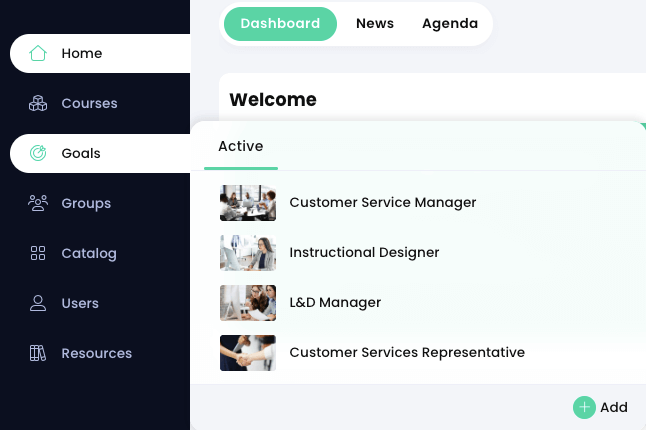The height and width of the screenshot is (430, 646).
Task: Switch to the Agenda tab
Action: pos(450,23)
